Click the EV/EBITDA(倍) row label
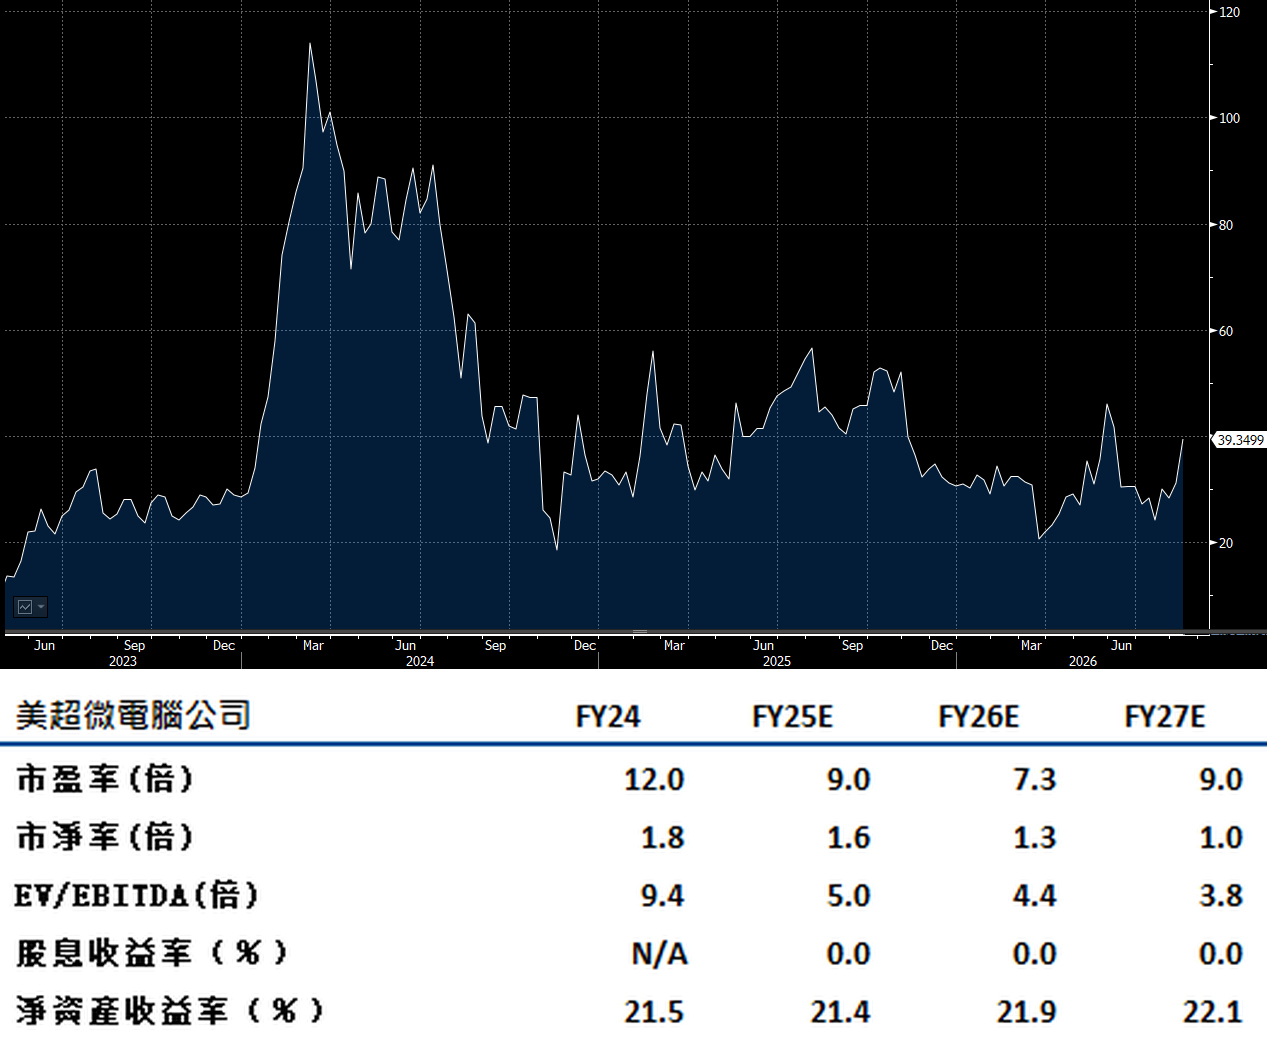The width and height of the screenshot is (1267, 1049). pos(137,895)
